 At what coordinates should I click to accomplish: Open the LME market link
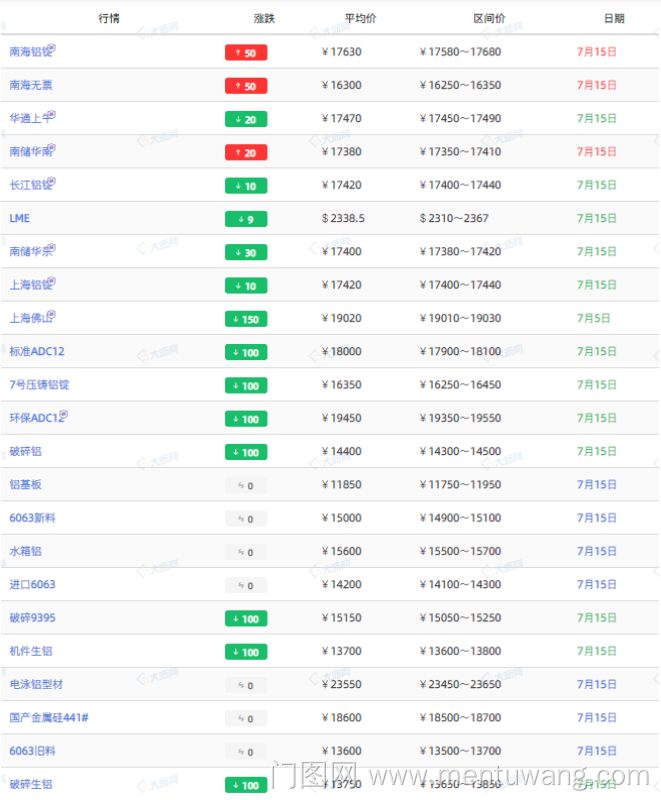point(20,218)
